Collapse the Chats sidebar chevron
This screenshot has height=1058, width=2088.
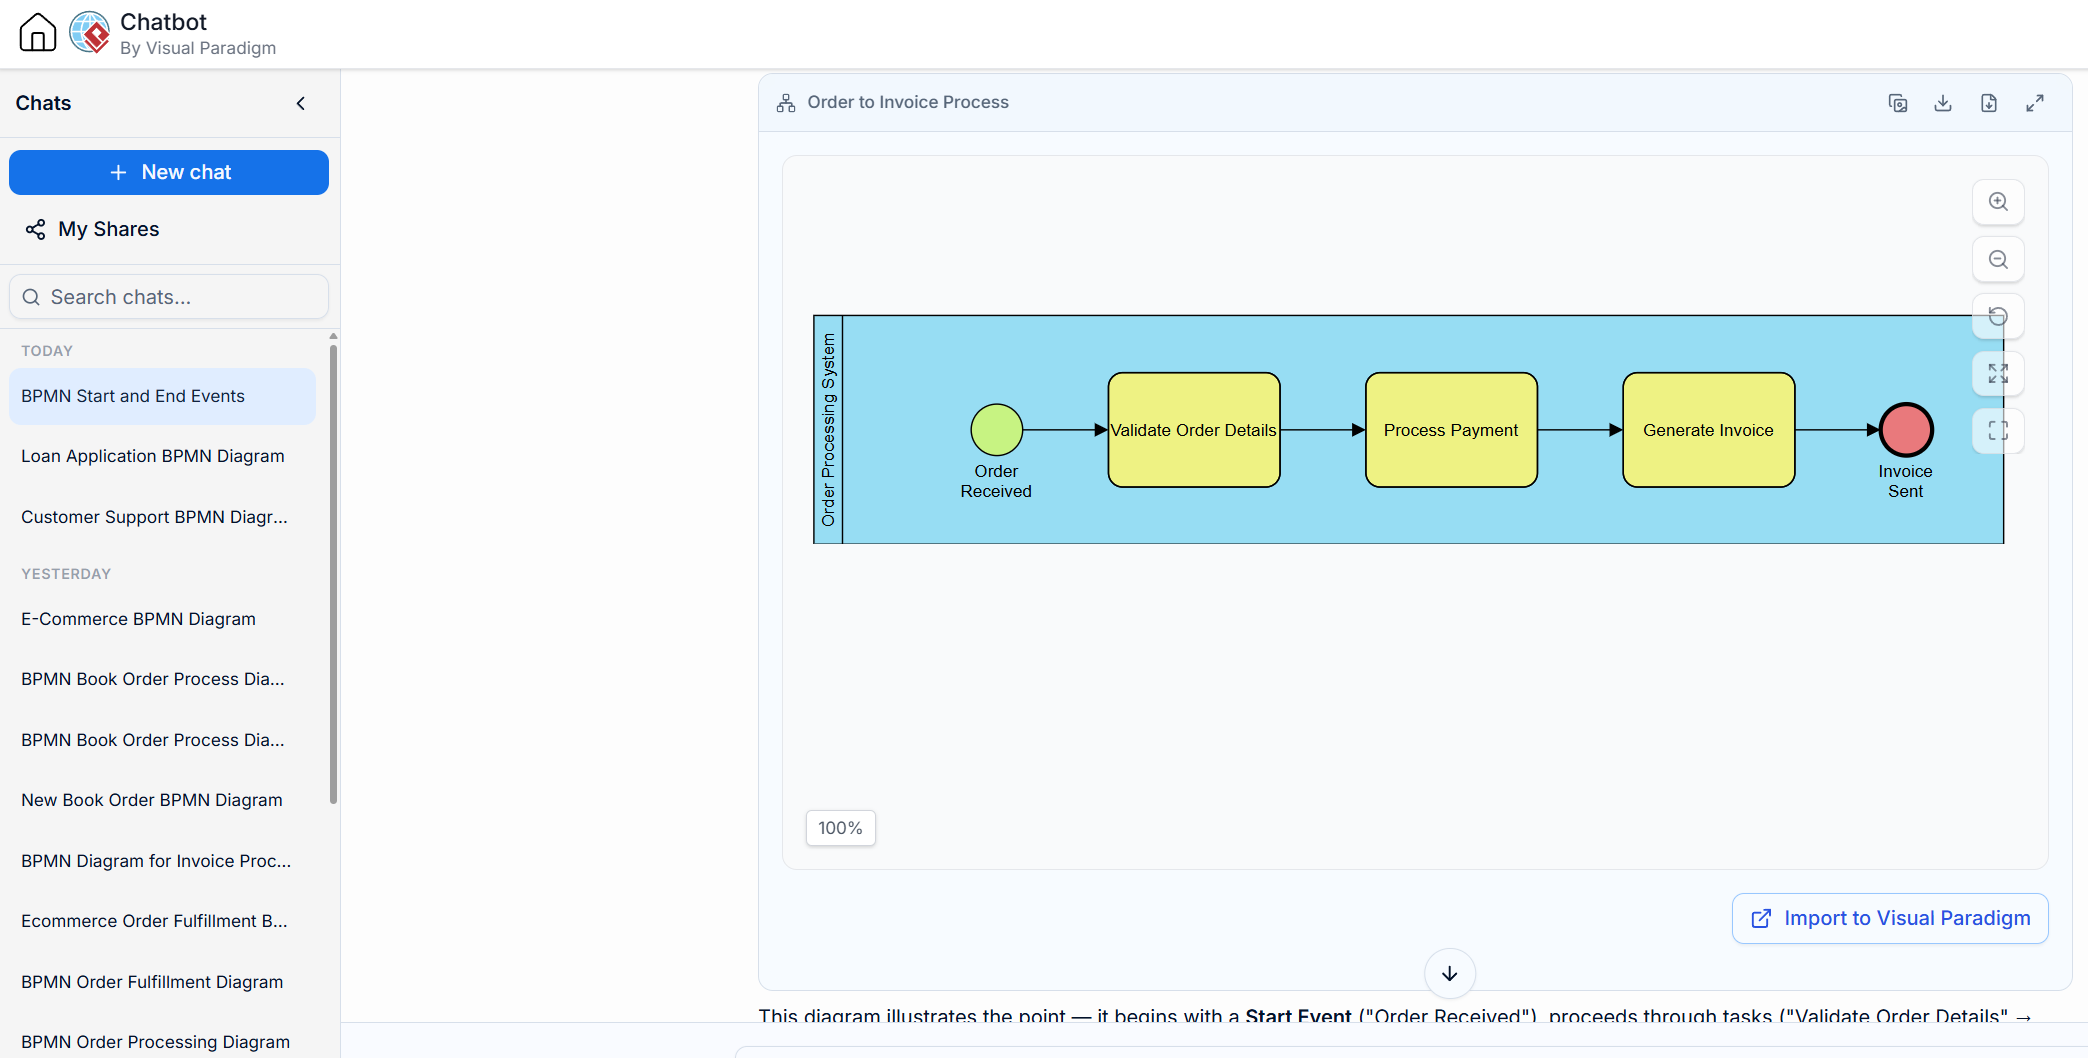[x=301, y=103]
